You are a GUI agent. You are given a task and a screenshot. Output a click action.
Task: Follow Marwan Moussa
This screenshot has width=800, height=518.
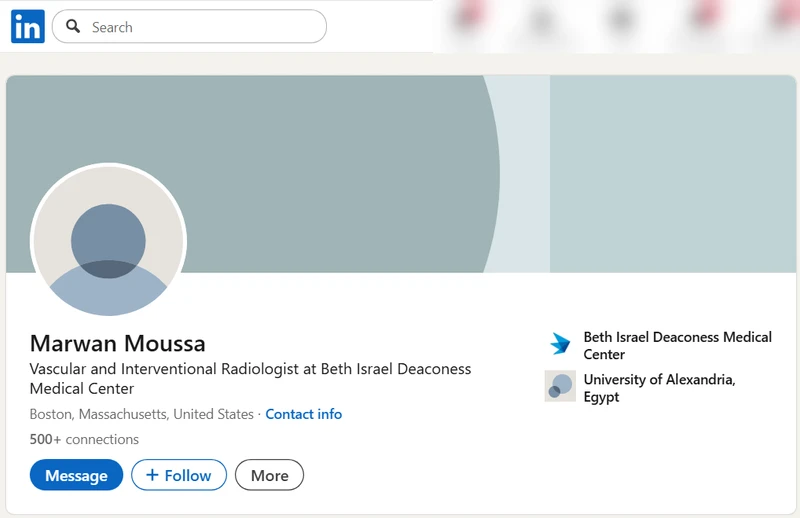point(179,475)
